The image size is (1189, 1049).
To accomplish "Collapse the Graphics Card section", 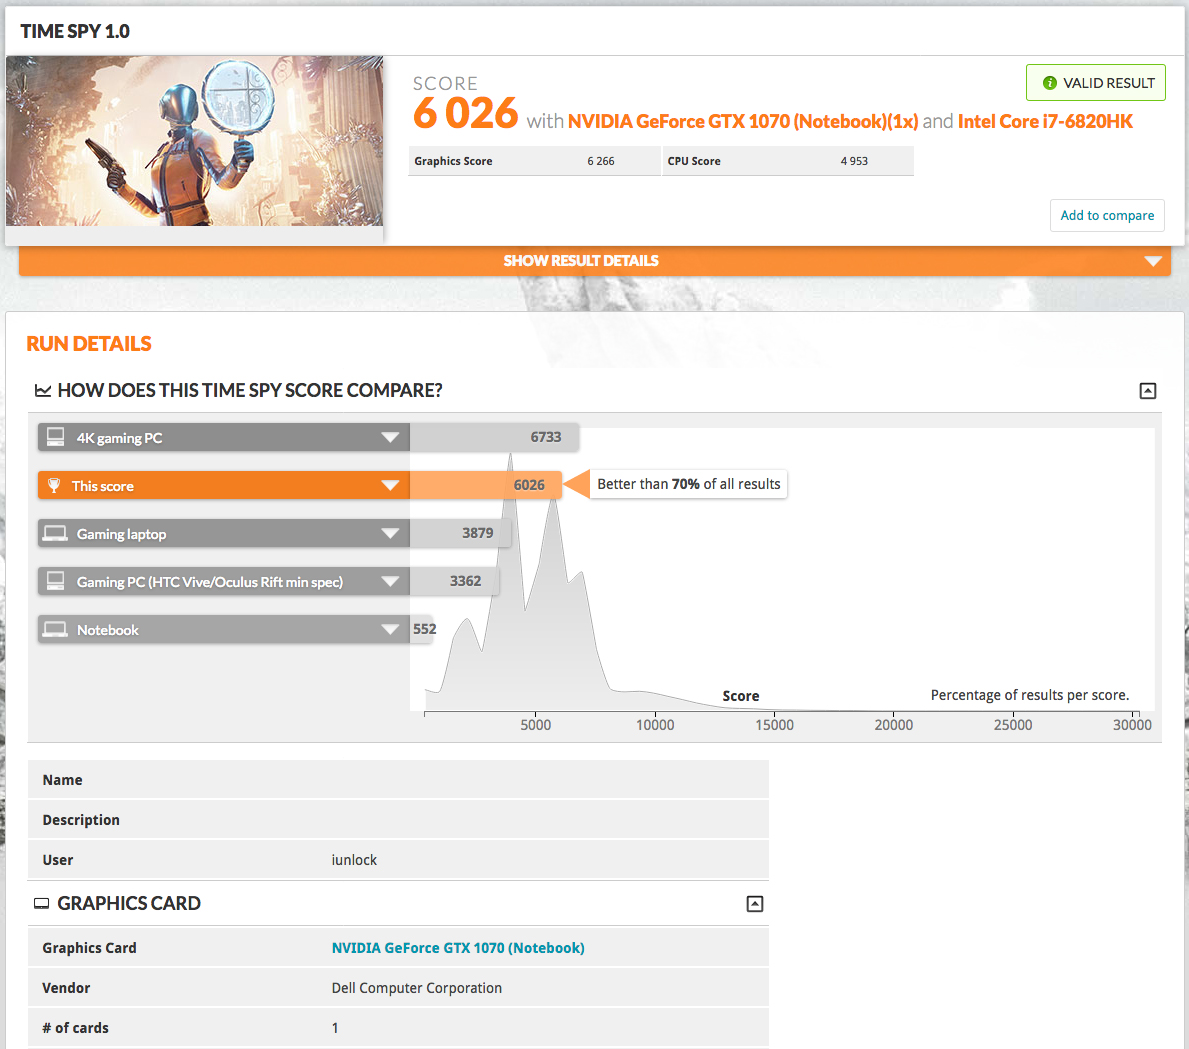I will point(754,903).
